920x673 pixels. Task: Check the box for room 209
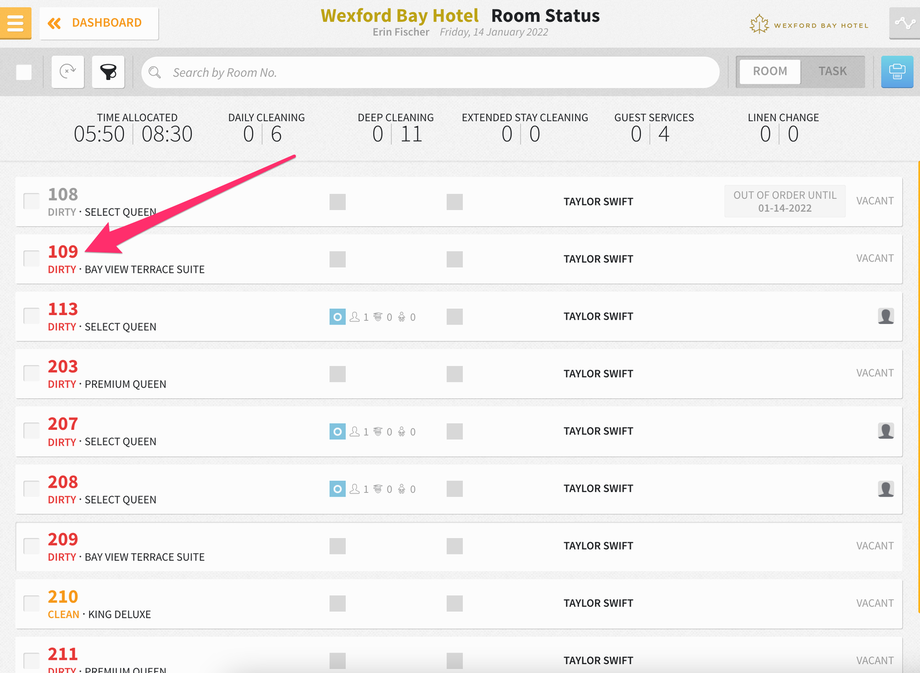[31, 546]
